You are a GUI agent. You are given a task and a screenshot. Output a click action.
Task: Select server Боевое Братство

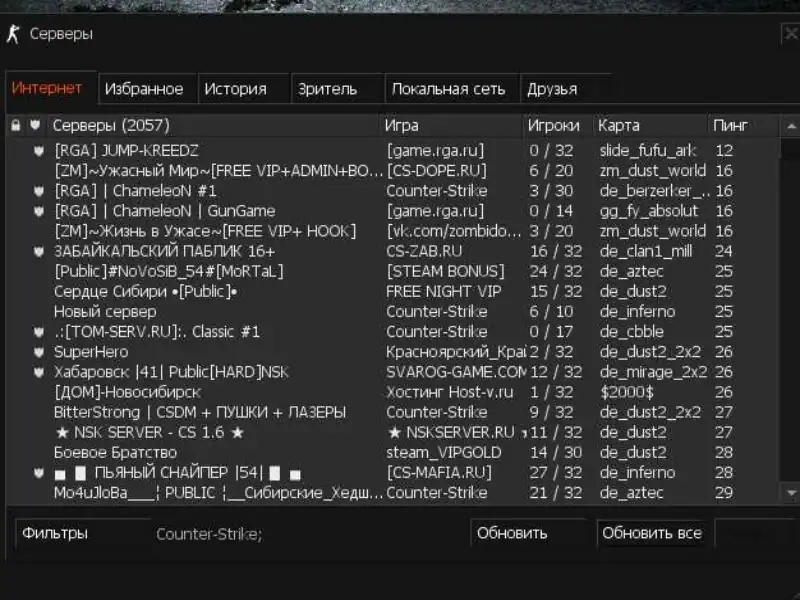point(393,453)
